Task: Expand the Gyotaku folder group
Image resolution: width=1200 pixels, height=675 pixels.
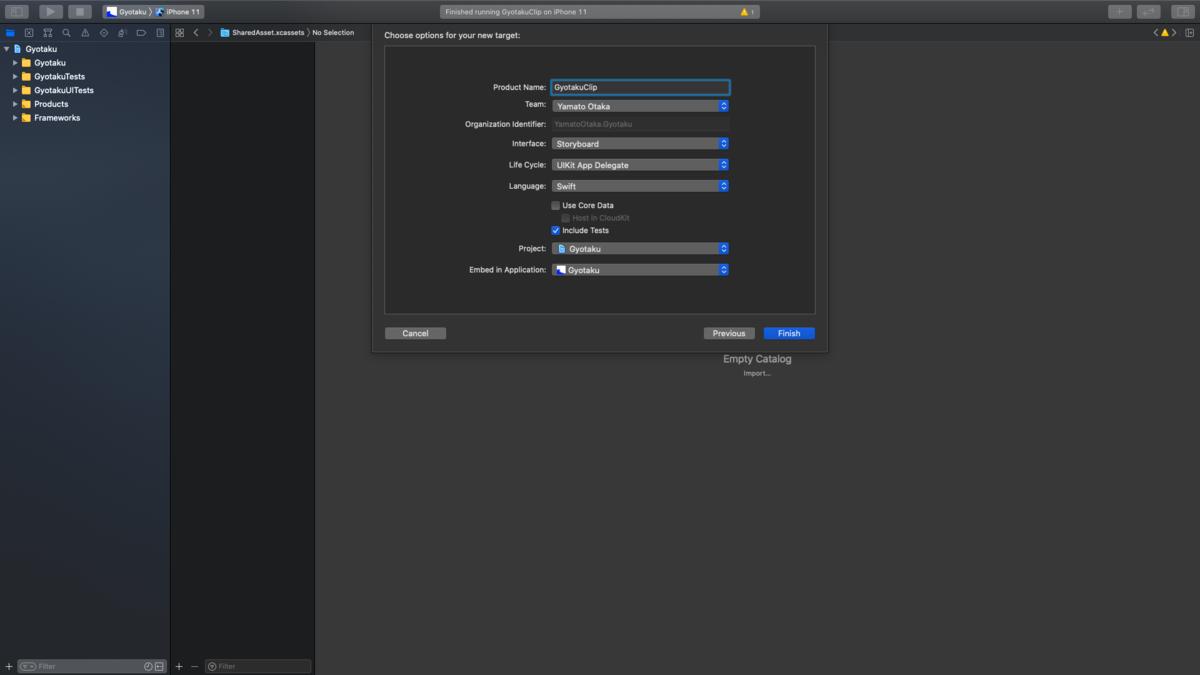Action: [x=15, y=63]
